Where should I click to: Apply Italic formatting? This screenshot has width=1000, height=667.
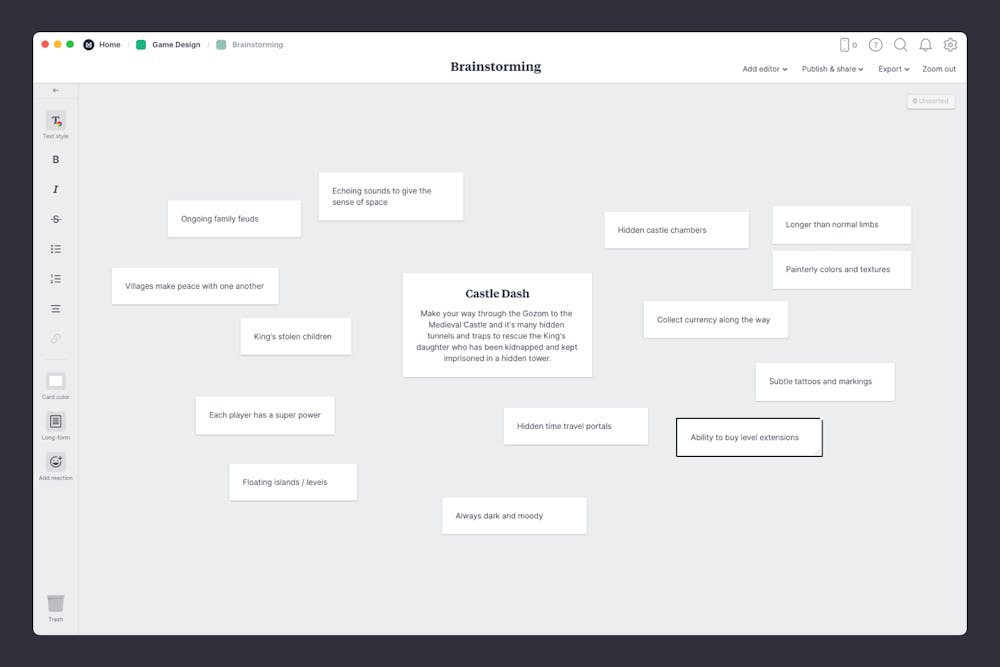(55, 189)
